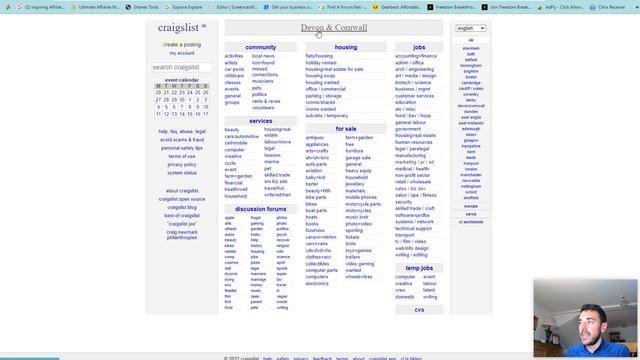Image resolution: width=640 pixels, height=360 pixels.
Task: Open rants & raves under community
Action: click(266, 101)
